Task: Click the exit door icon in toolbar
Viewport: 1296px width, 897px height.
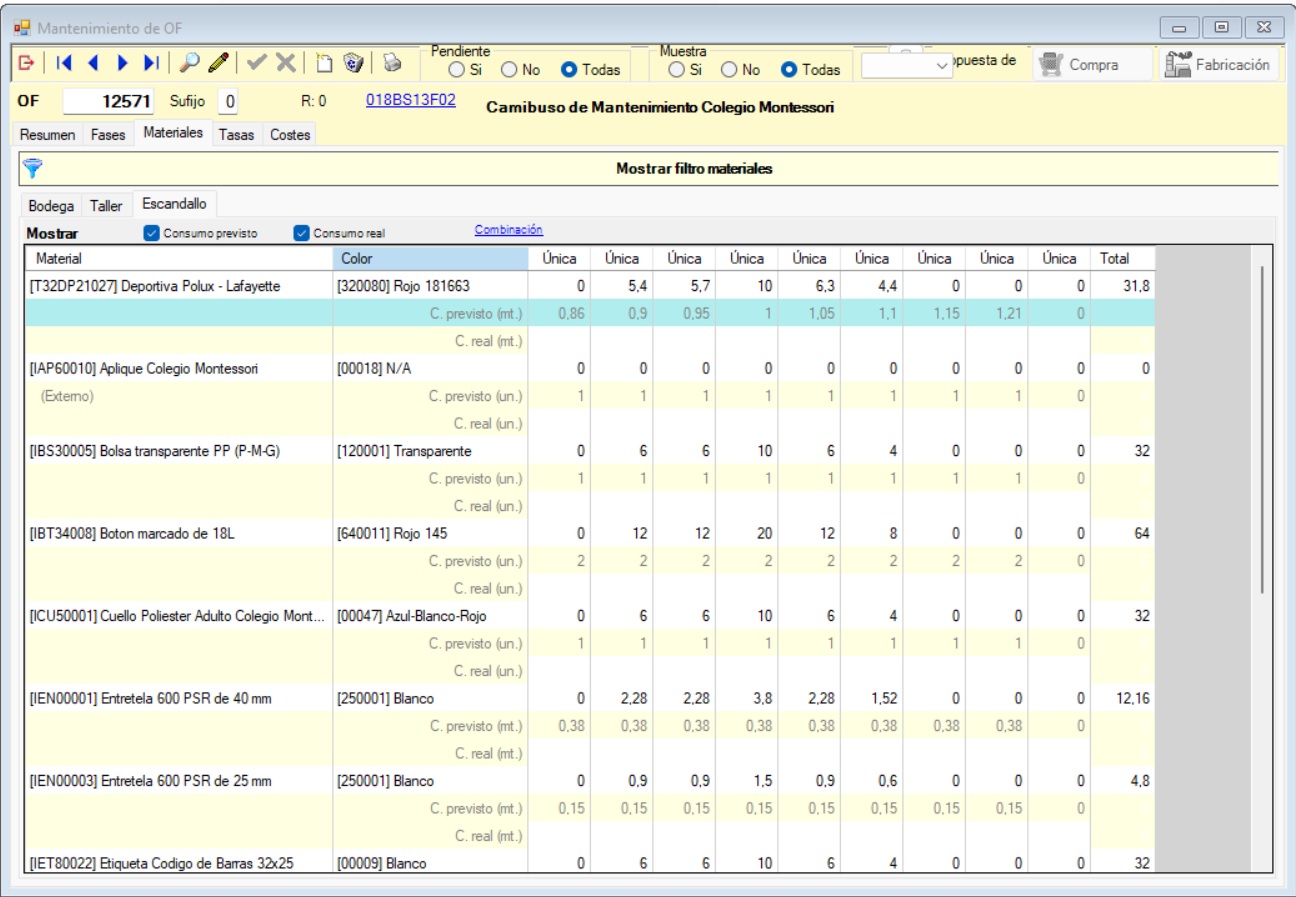Action: click(x=25, y=64)
